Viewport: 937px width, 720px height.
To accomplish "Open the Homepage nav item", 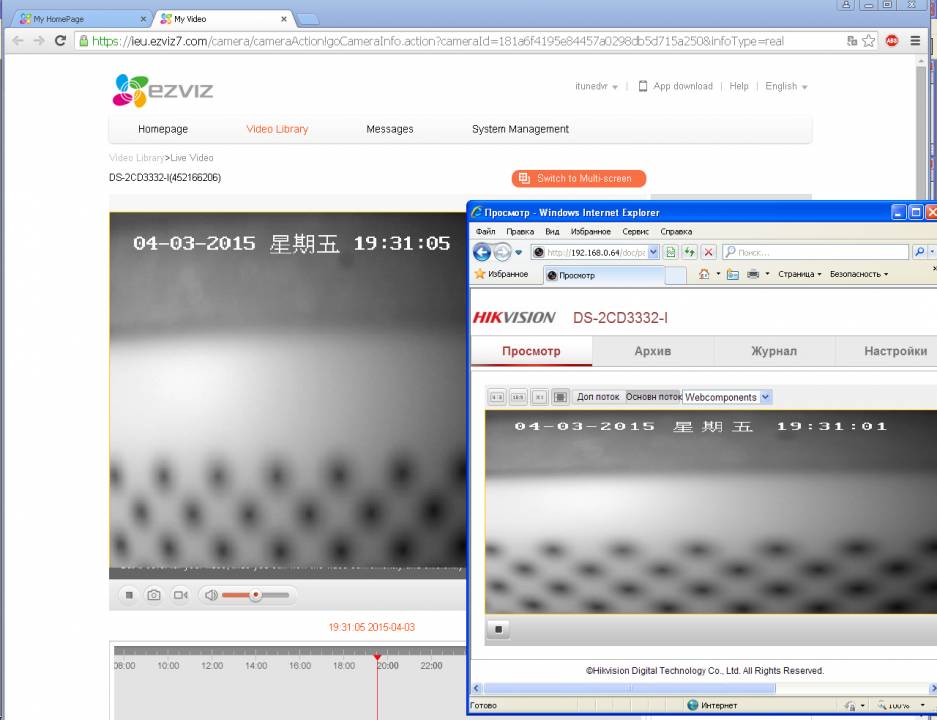I will [x=163, y=129].
